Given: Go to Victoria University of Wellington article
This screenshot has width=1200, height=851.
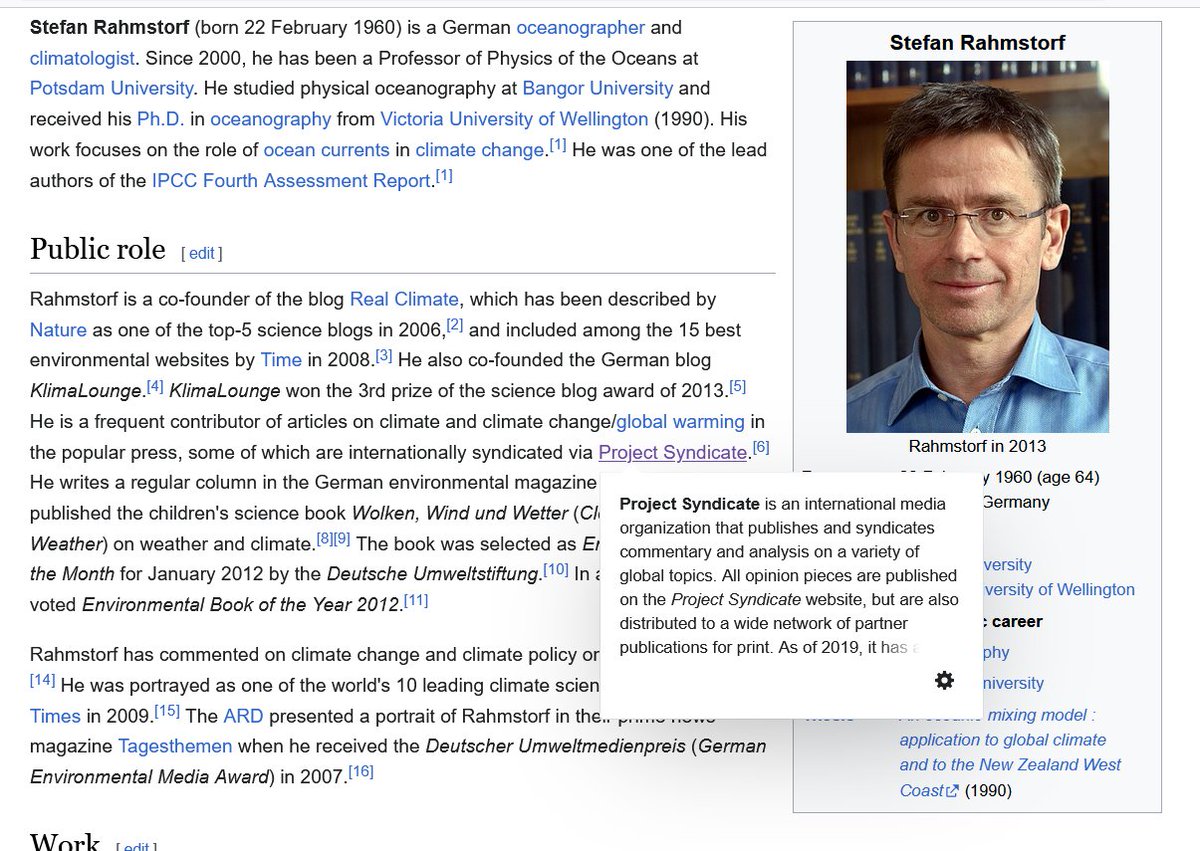Looking at the screenshot, I should [514, 119].
